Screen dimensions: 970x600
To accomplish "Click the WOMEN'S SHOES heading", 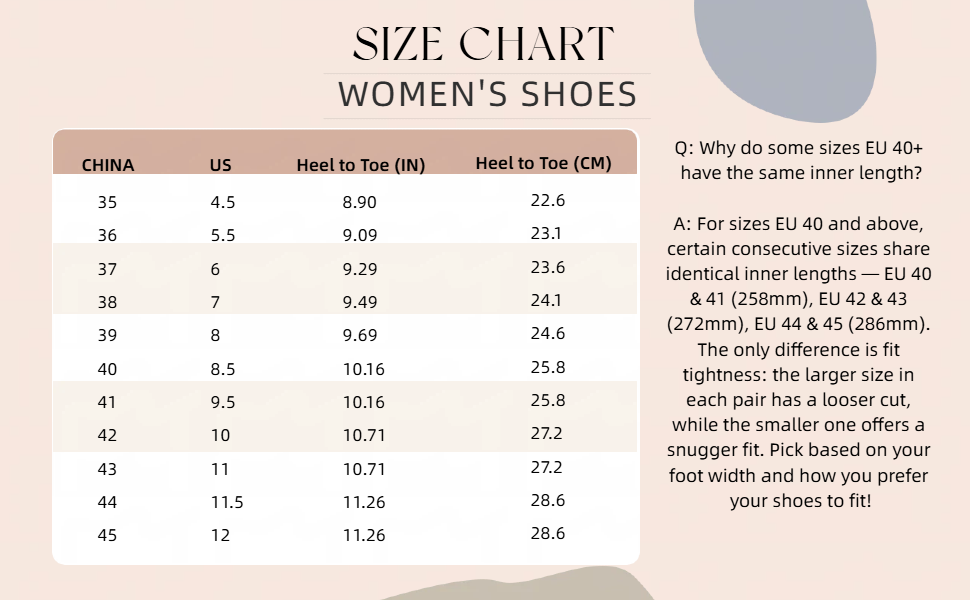I will point(487,95).
